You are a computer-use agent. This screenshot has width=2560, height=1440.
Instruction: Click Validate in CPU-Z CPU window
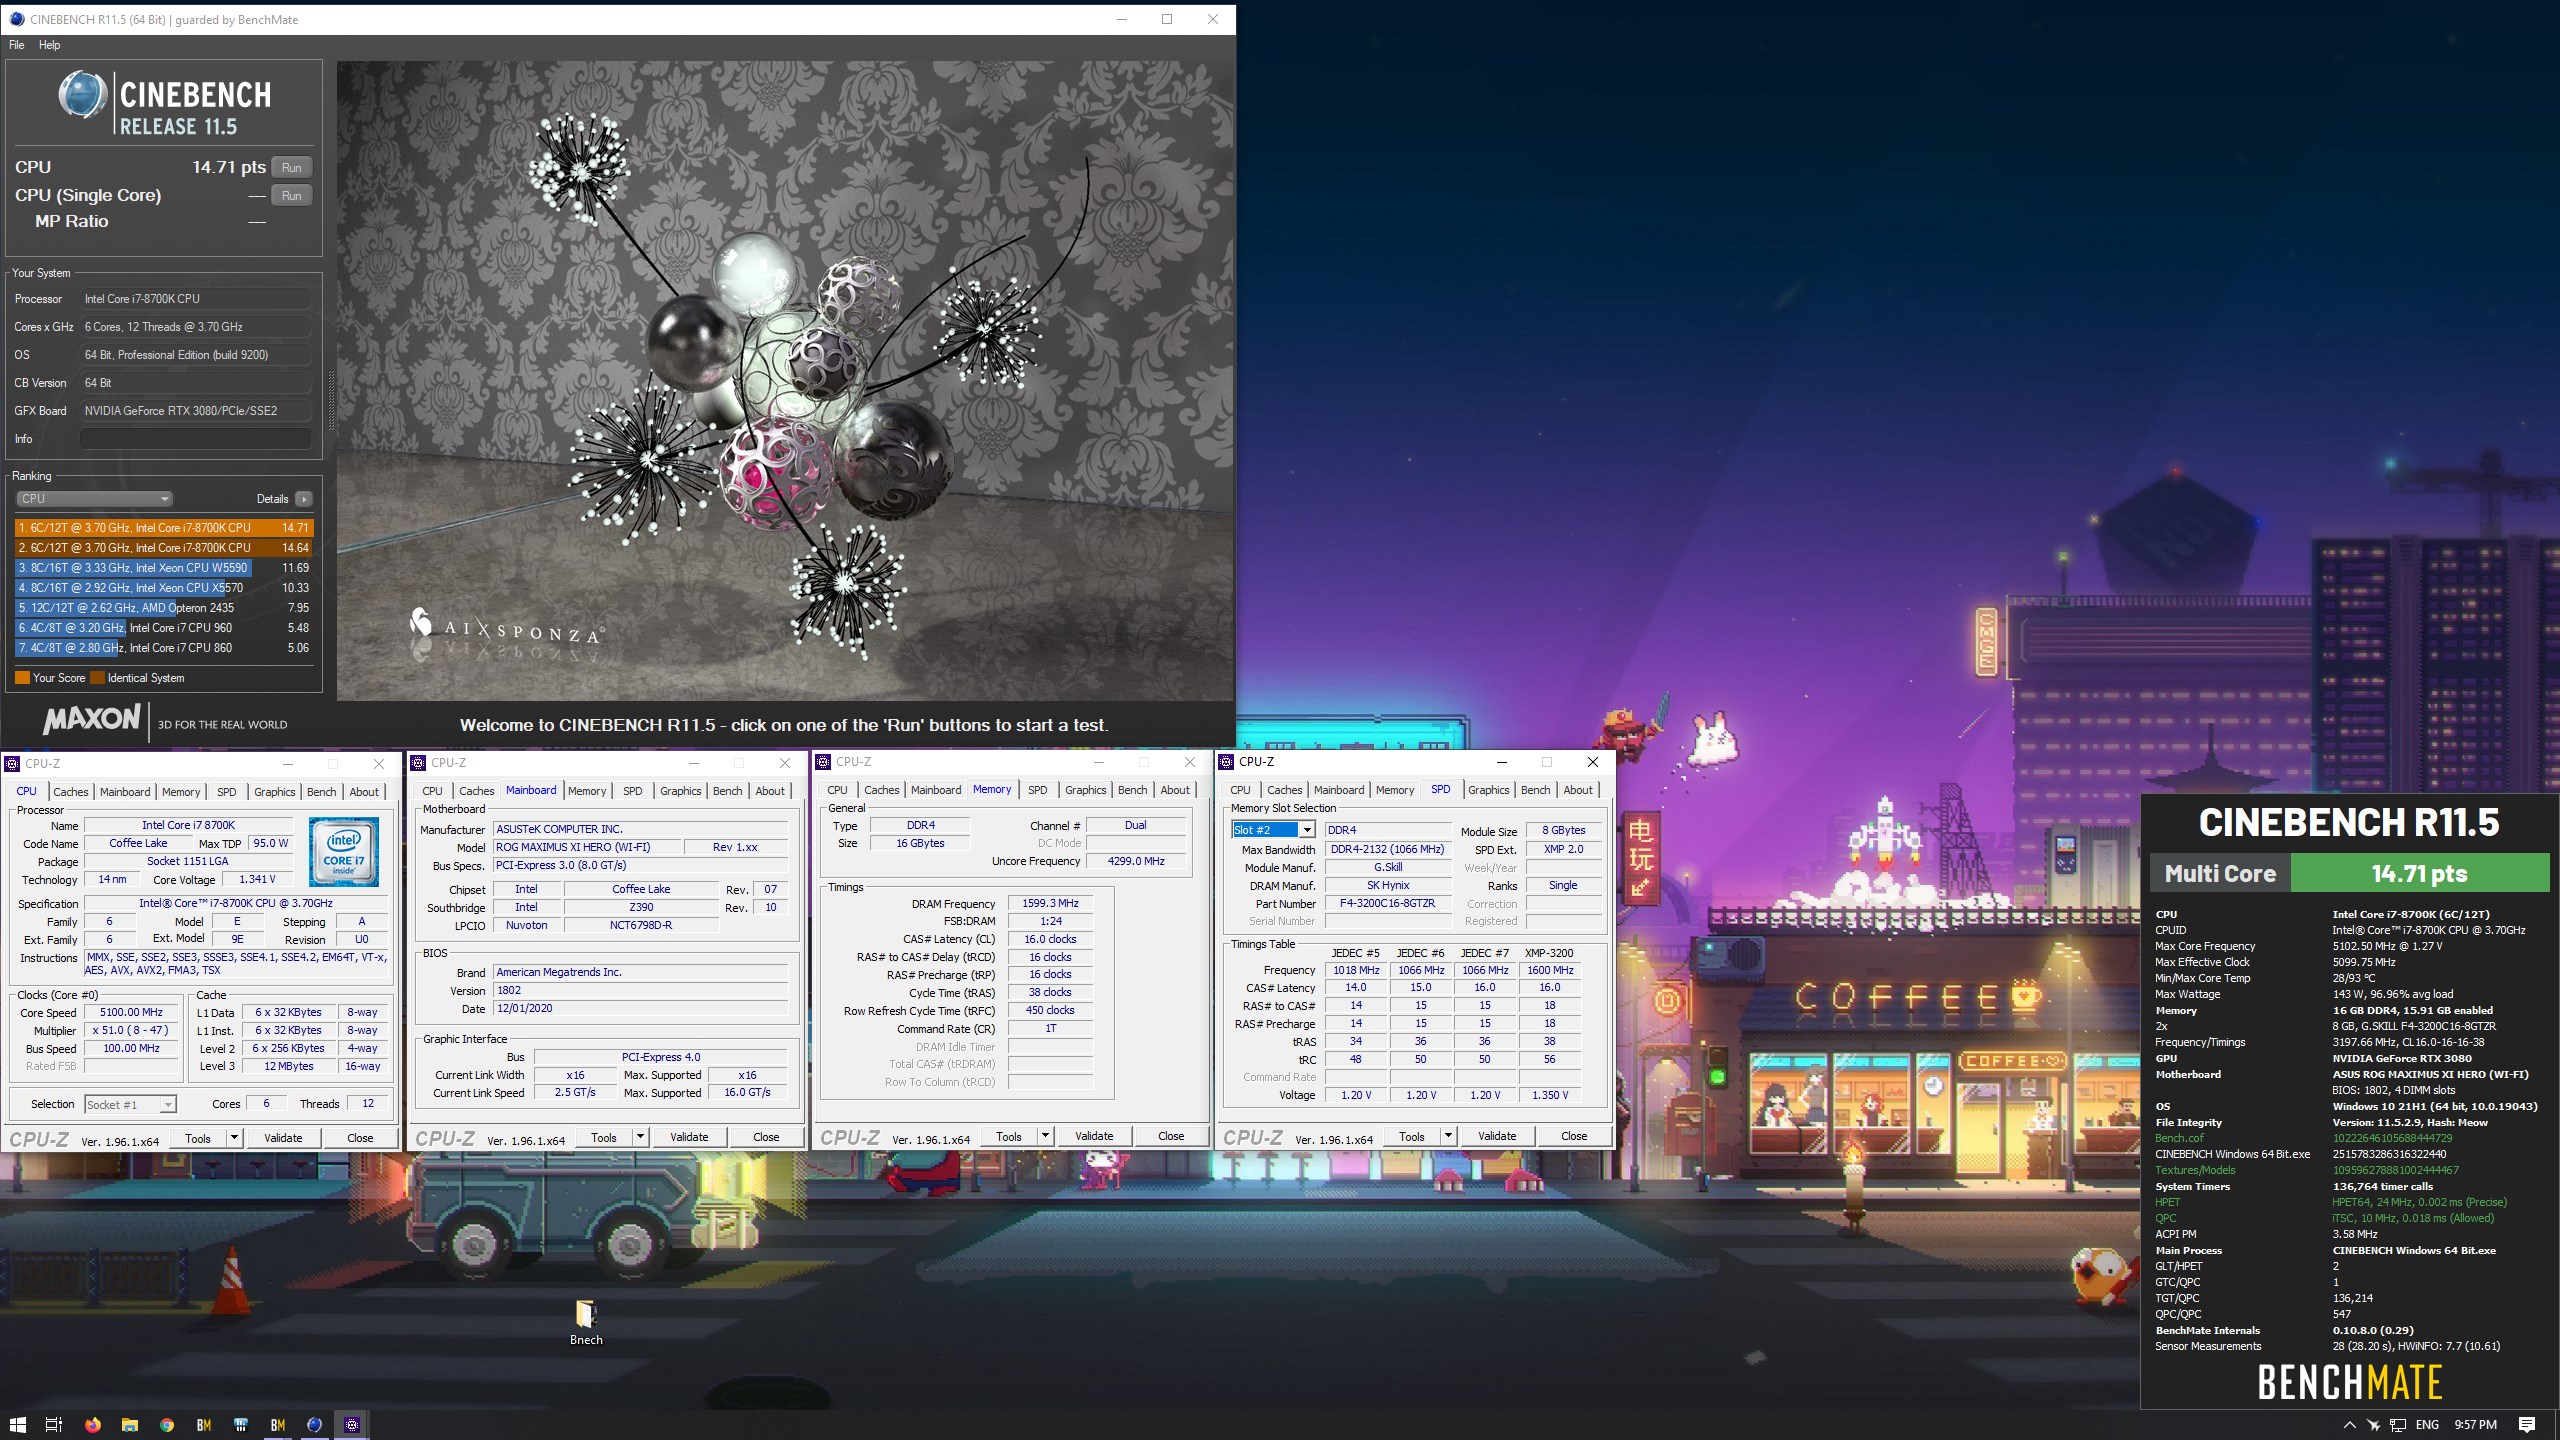pos(283,1138)
